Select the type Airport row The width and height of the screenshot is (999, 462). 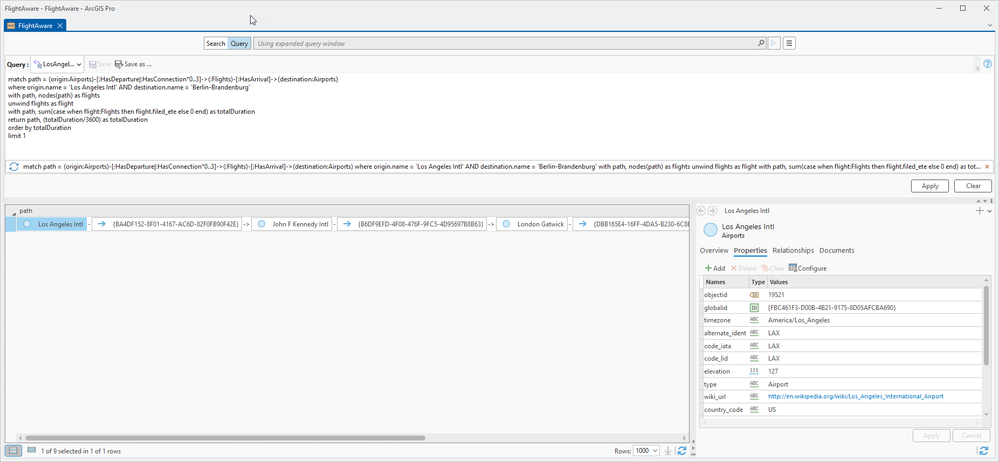coord(844,384)
